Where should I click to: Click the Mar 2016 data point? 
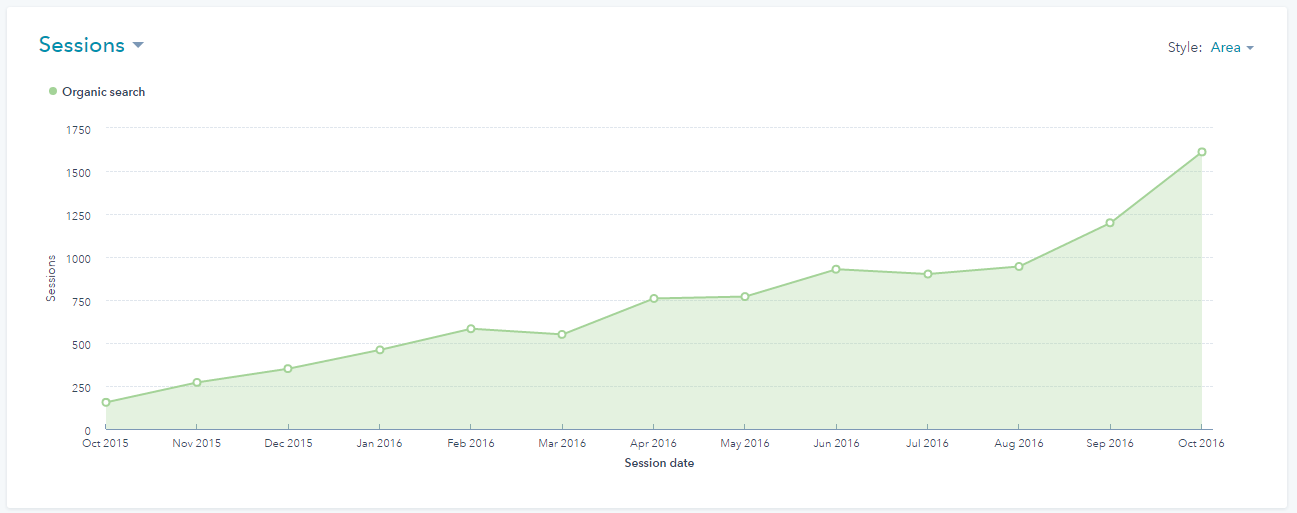pos(562,334)
